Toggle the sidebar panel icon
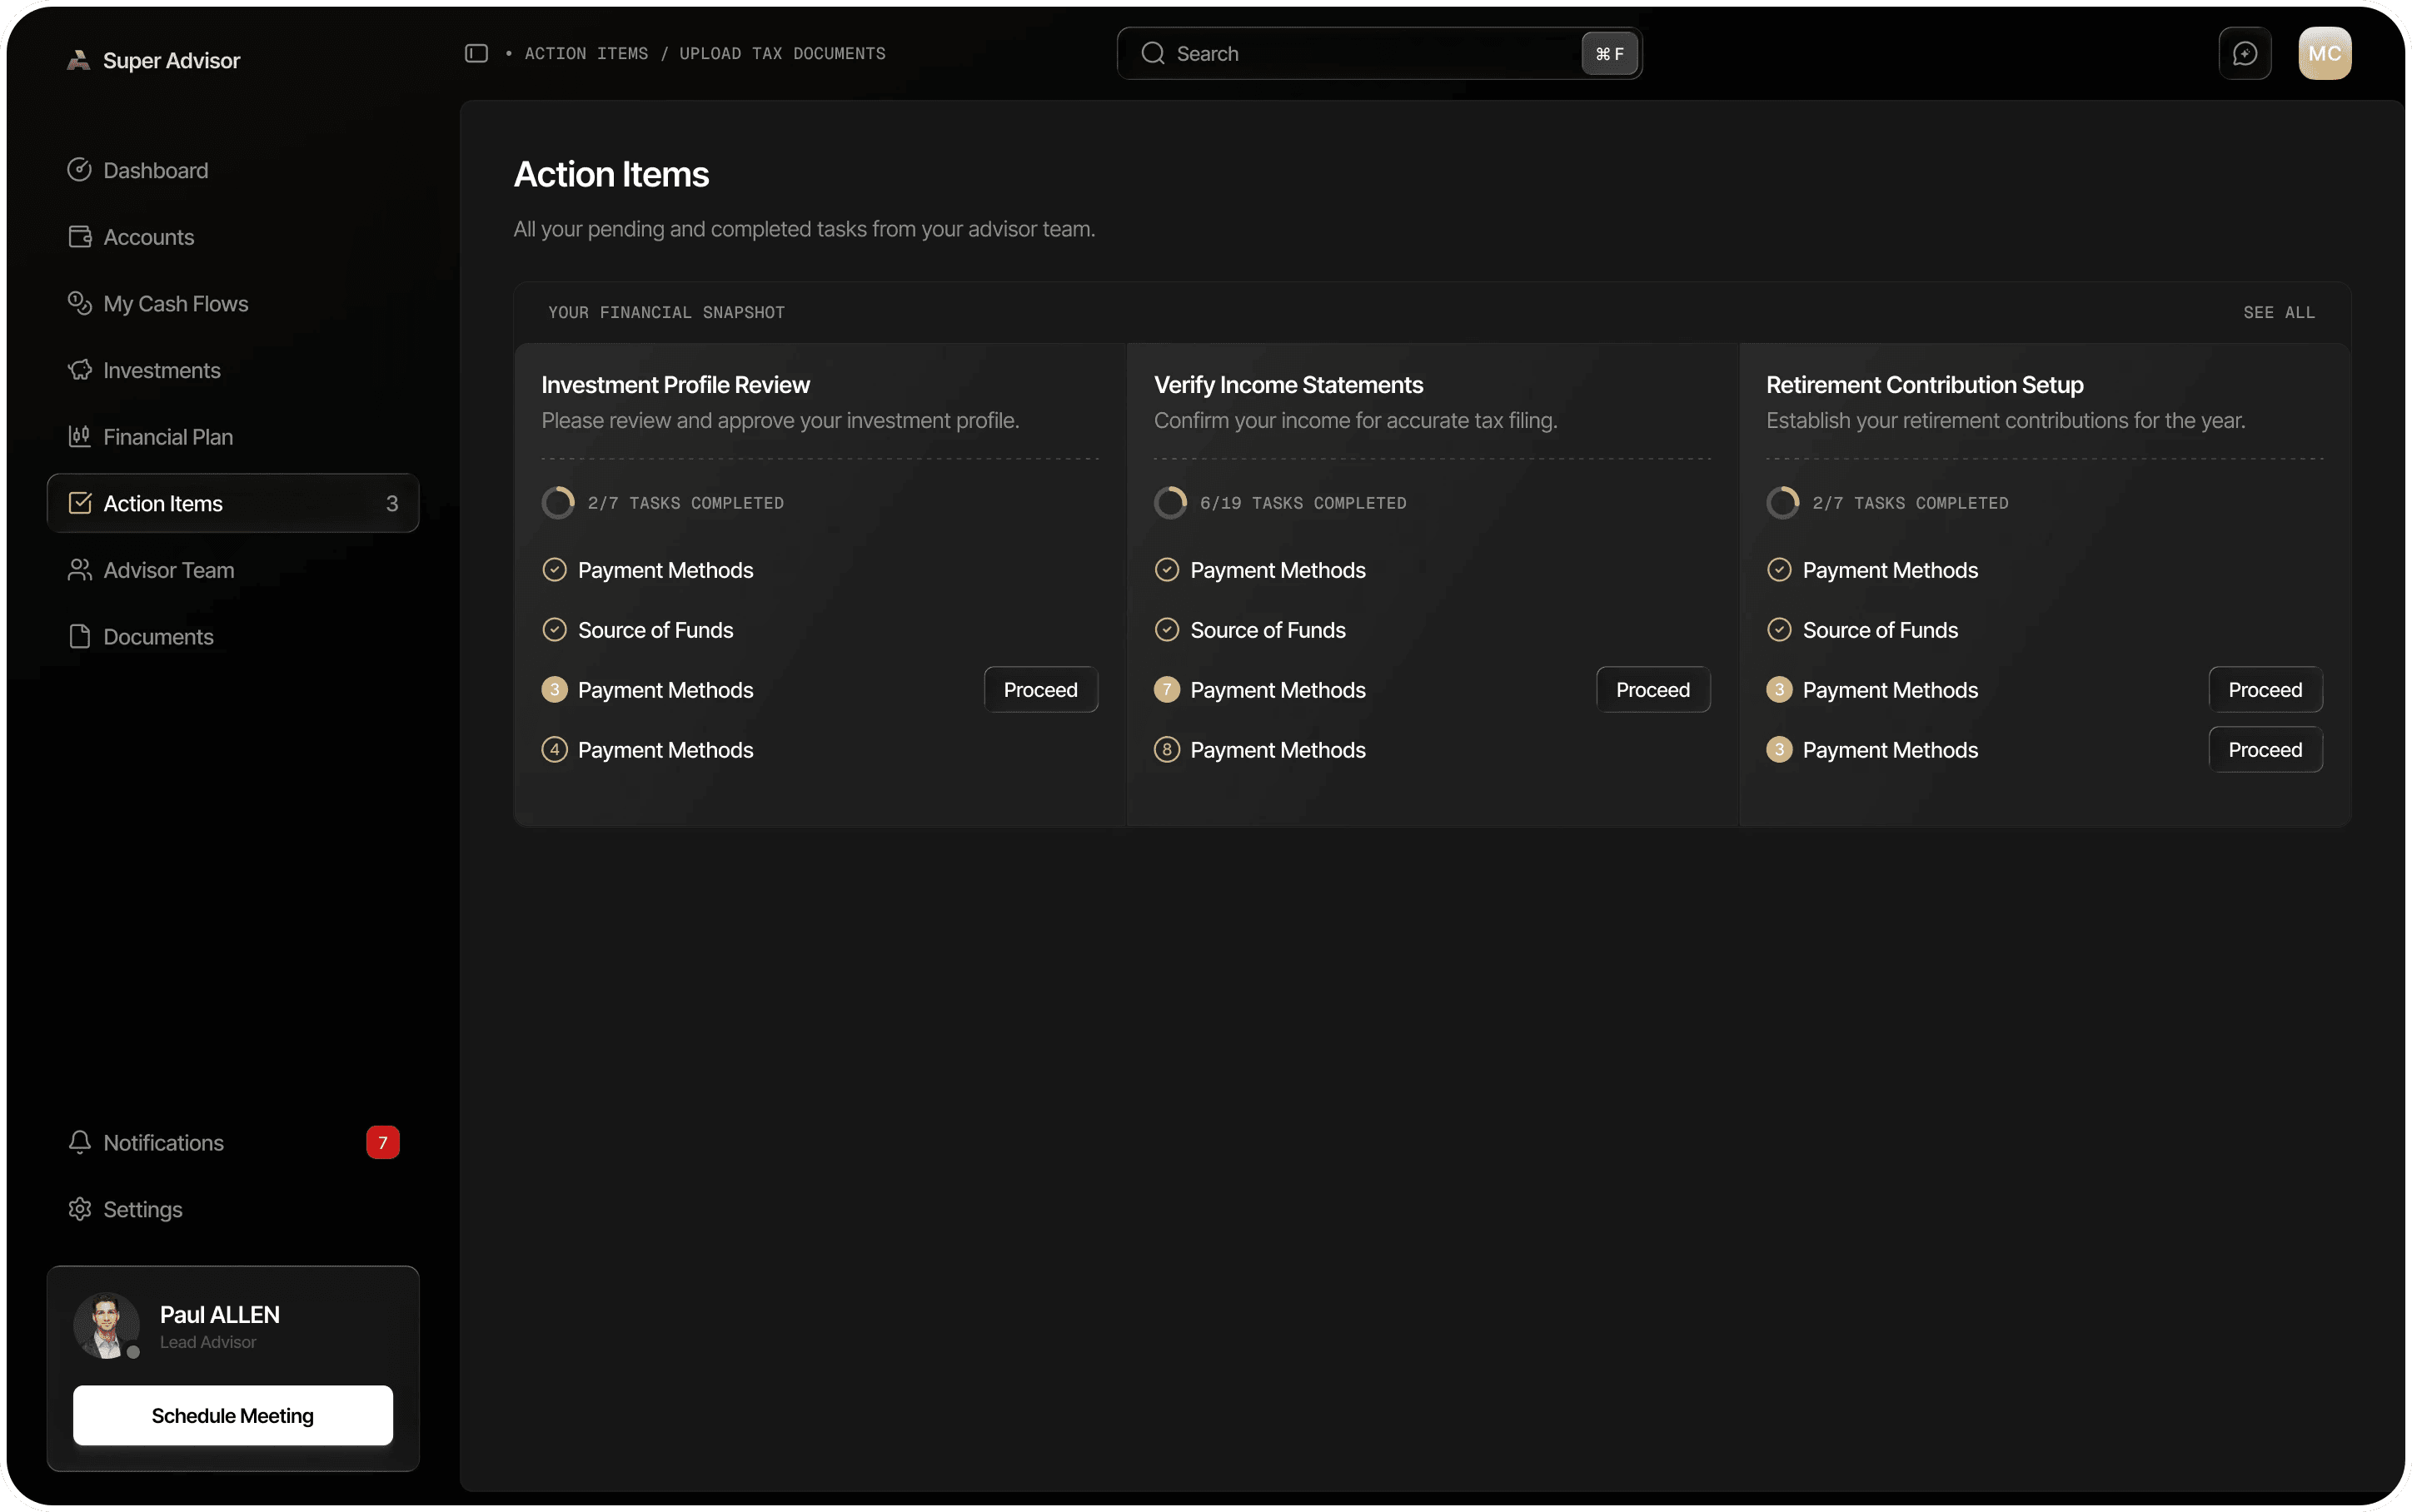Viewport: 2412px width, 1512px height. click(x=476, y=53)
